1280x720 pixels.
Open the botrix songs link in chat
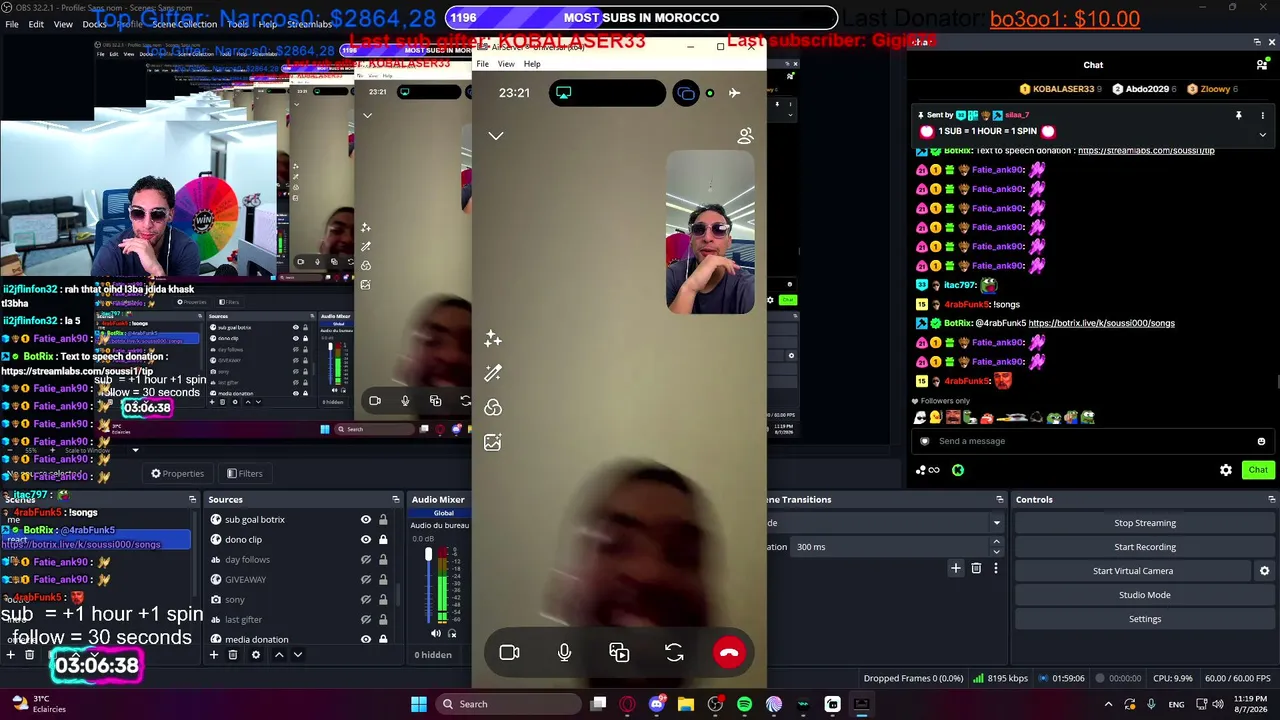point(1101,324)
